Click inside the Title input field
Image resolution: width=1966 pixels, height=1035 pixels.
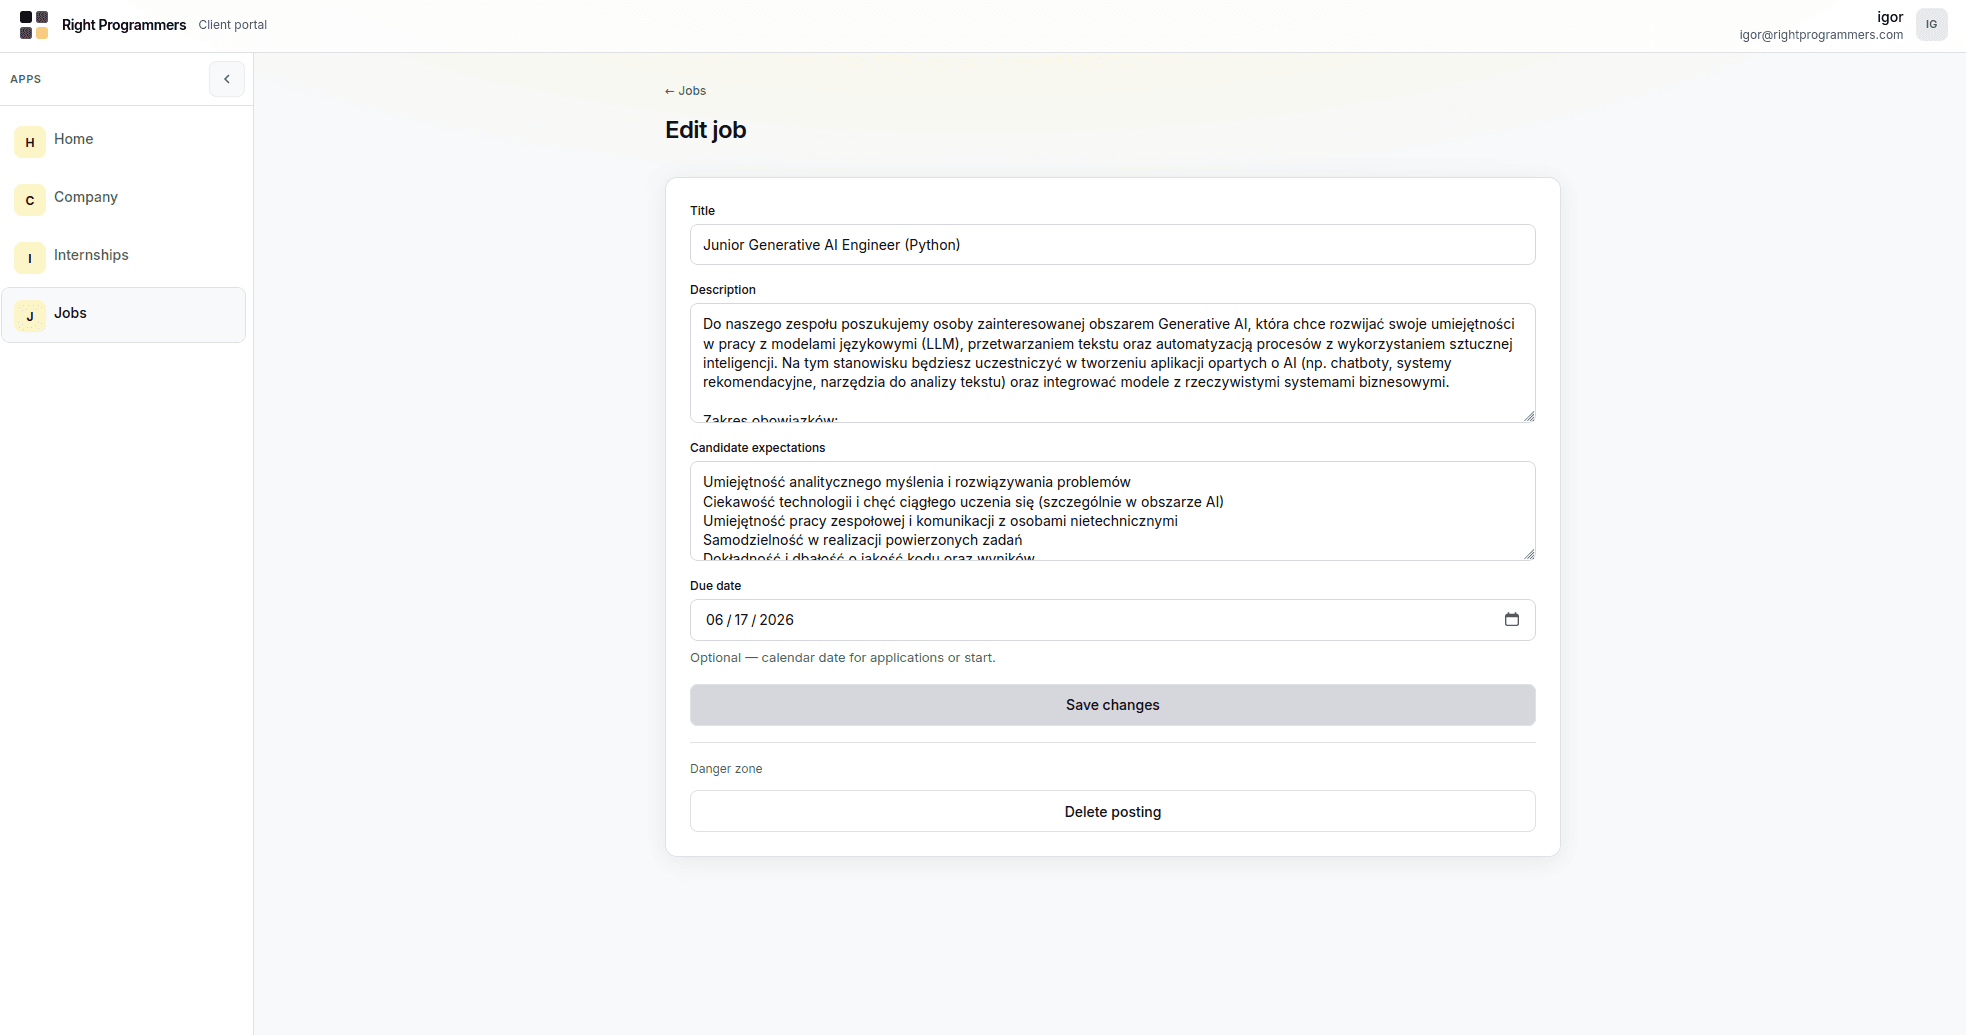[1112, 244]
